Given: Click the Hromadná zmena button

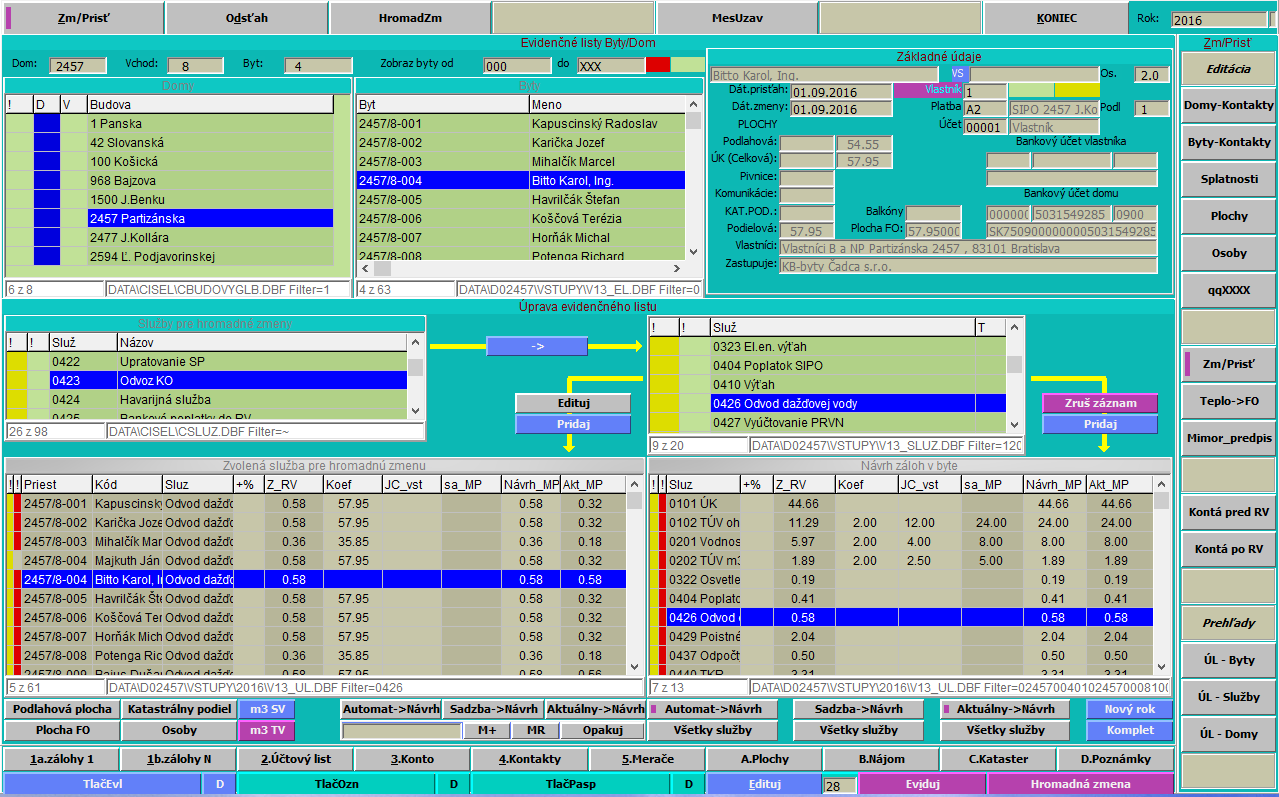Looking at the screenshot, I should coord(1079,784).
